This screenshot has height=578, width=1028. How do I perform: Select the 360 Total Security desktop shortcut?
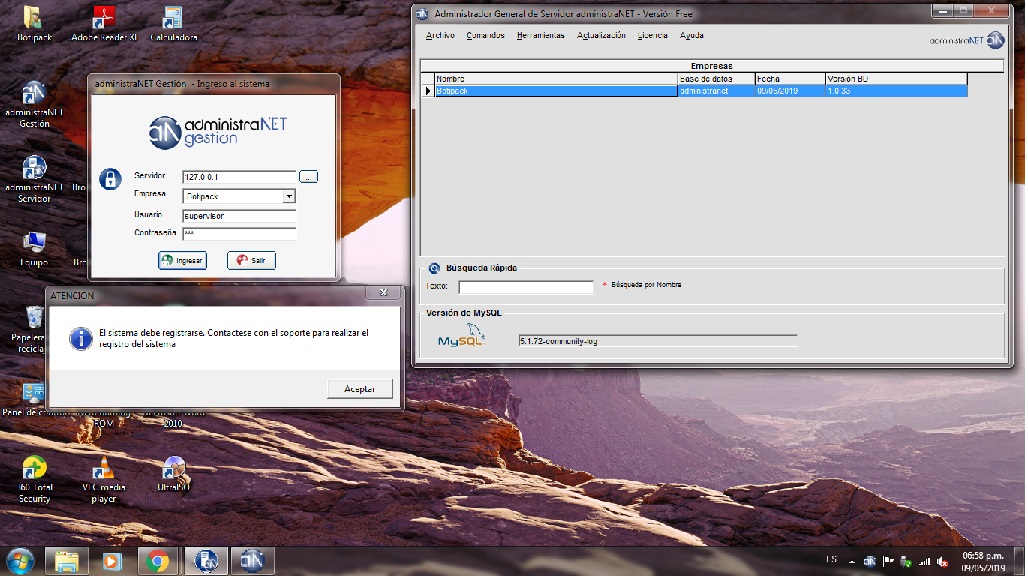(x=34, y=480)
